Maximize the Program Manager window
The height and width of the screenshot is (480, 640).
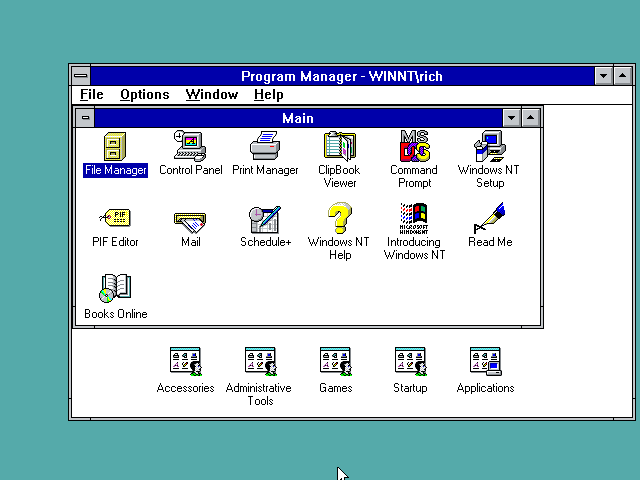(x=622, y=76)
